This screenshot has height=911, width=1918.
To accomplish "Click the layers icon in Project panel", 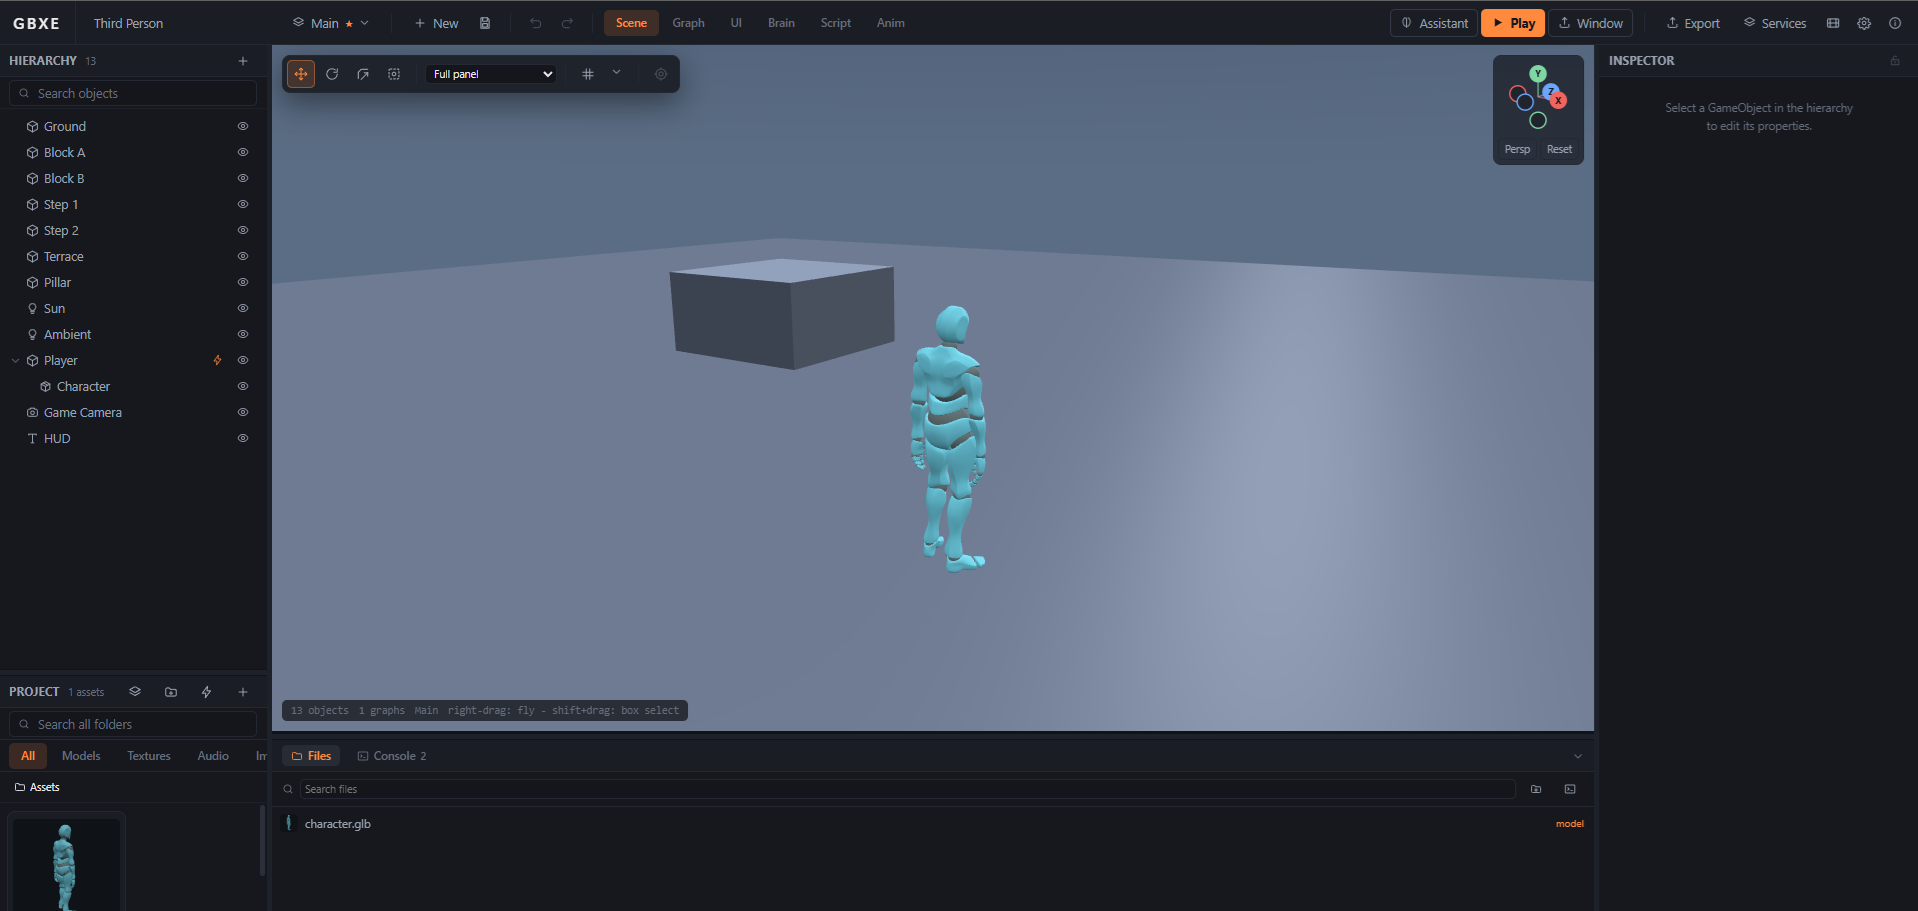I will tap(135, 692).
